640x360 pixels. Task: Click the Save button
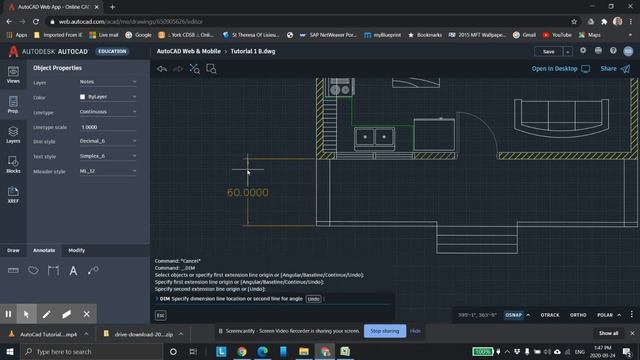pos(549,51)
